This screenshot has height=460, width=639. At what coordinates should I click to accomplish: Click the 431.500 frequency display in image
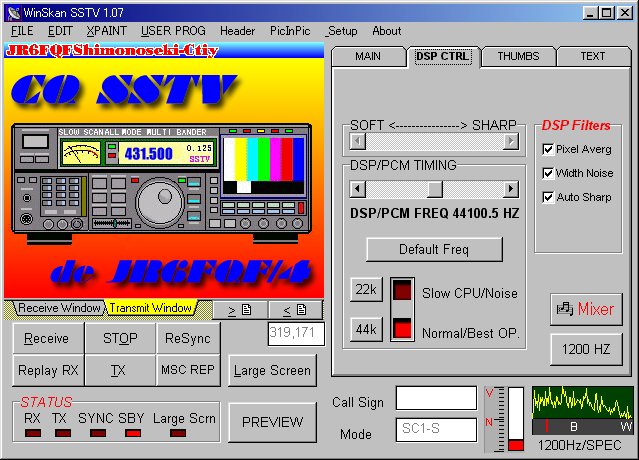click(148, 154)
